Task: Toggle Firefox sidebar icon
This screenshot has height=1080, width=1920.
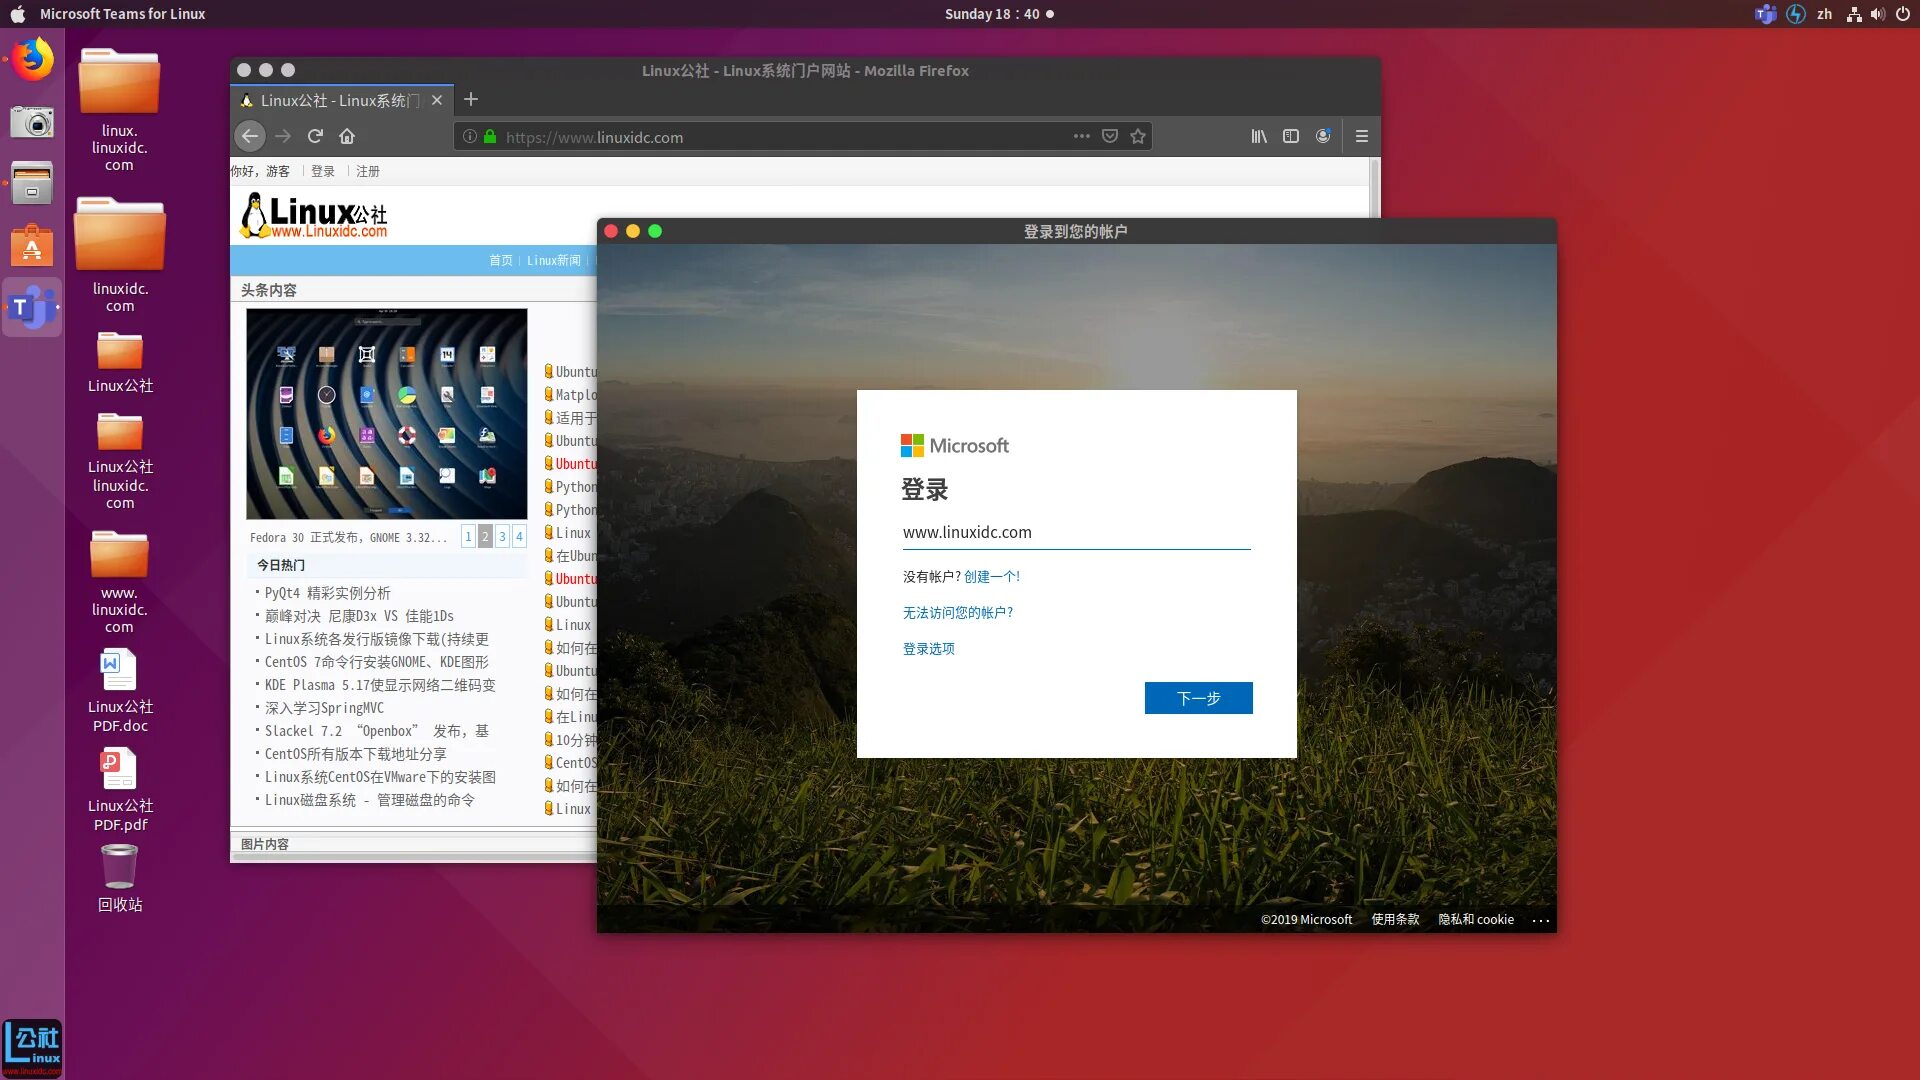Action: coord(1291,136)
